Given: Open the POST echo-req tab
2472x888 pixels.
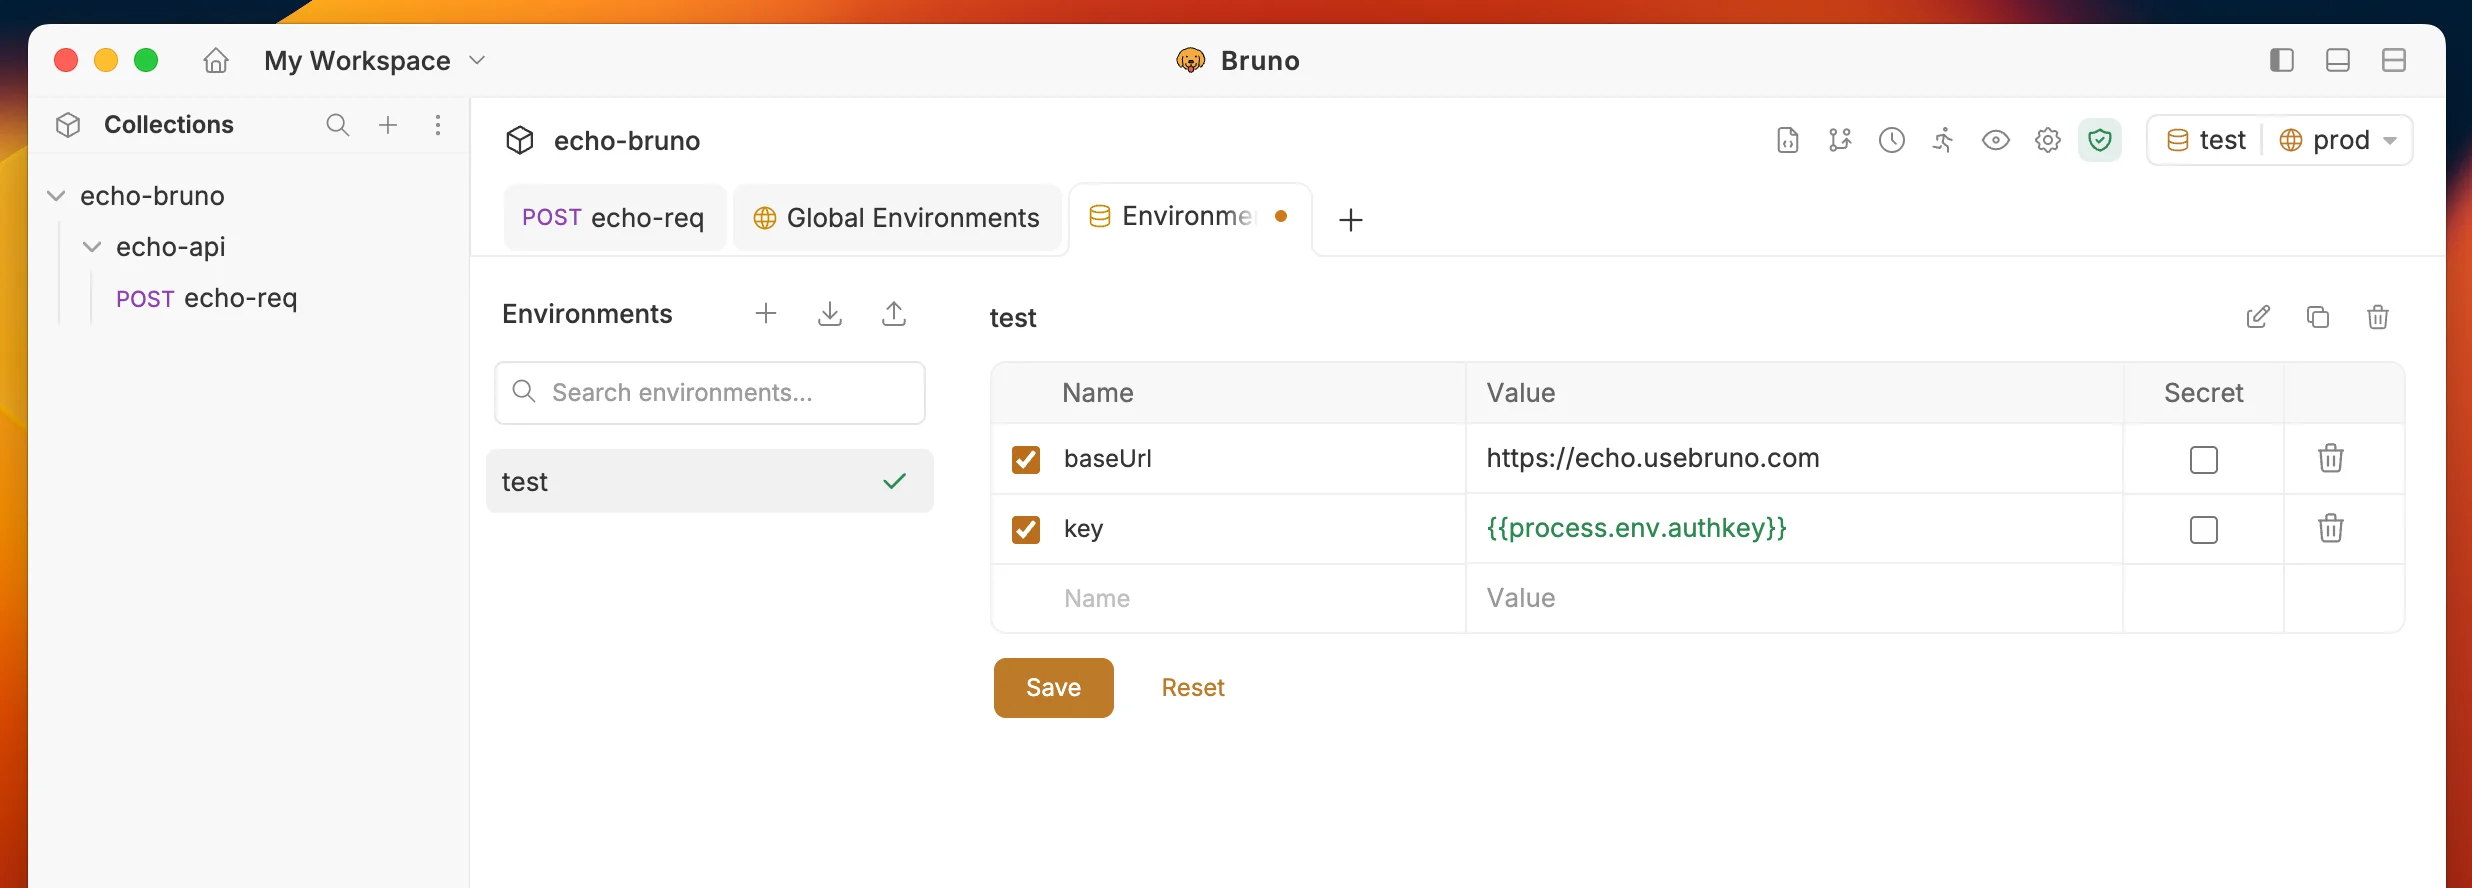Looking at the screenshot, I should (614, 218).
